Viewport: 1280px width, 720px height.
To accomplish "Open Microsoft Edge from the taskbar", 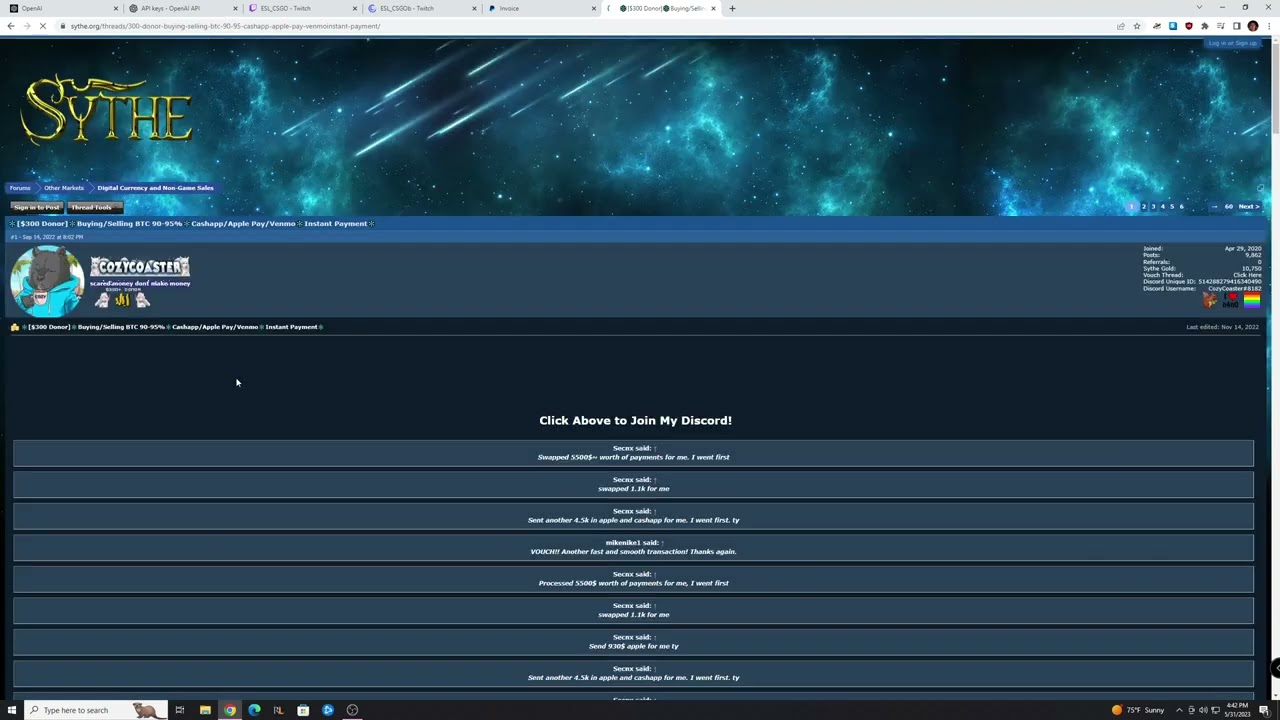I will click(x=254, y=710).
